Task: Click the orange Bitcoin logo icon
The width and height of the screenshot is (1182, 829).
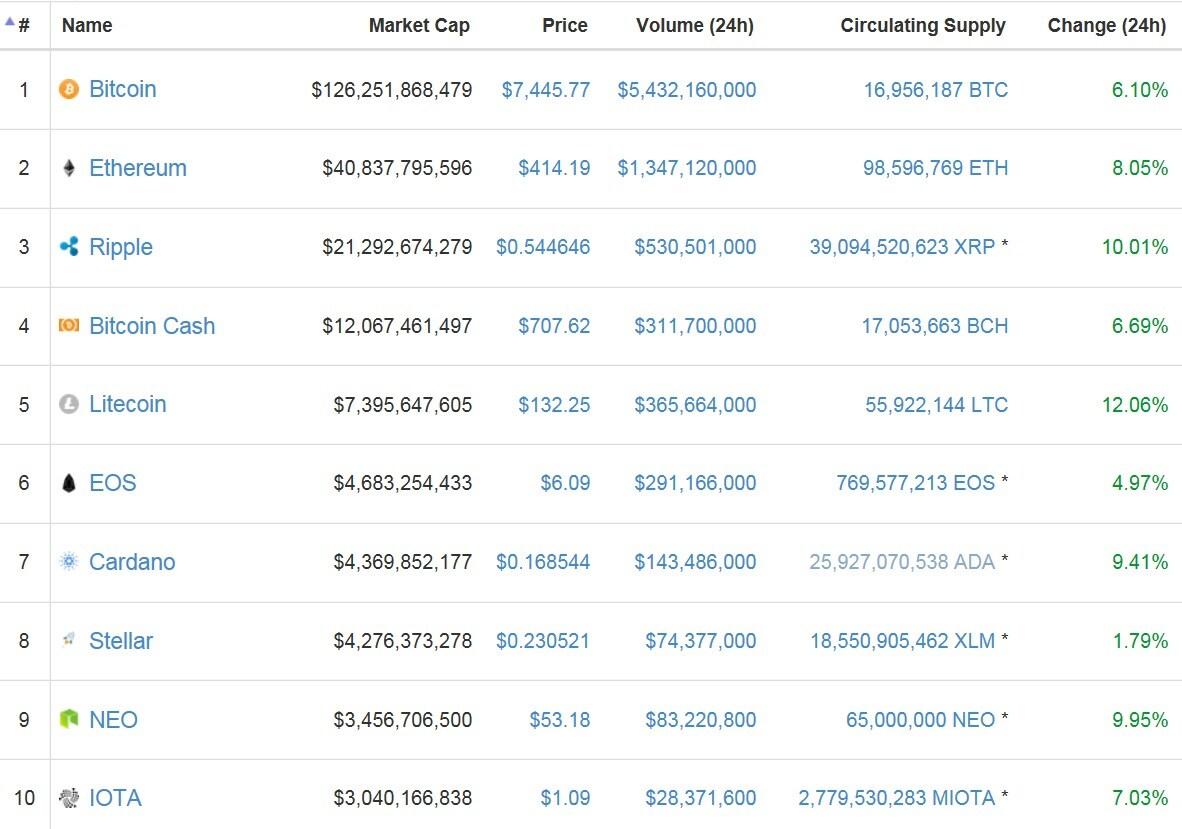Action: pos(68,90)
